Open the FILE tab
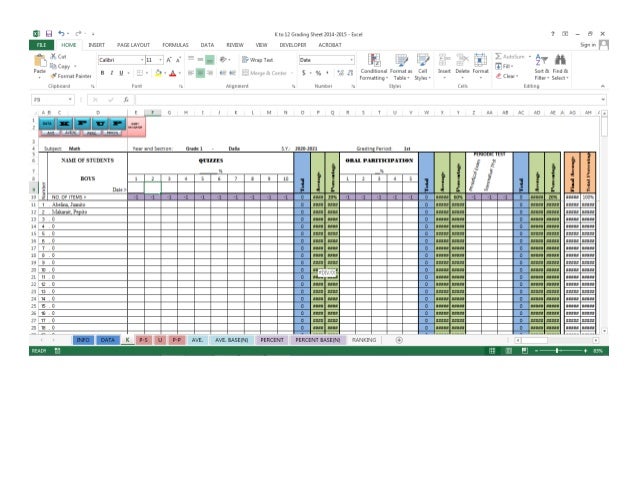The width and height of the screenshot is (638, 493). pos(42,45)
